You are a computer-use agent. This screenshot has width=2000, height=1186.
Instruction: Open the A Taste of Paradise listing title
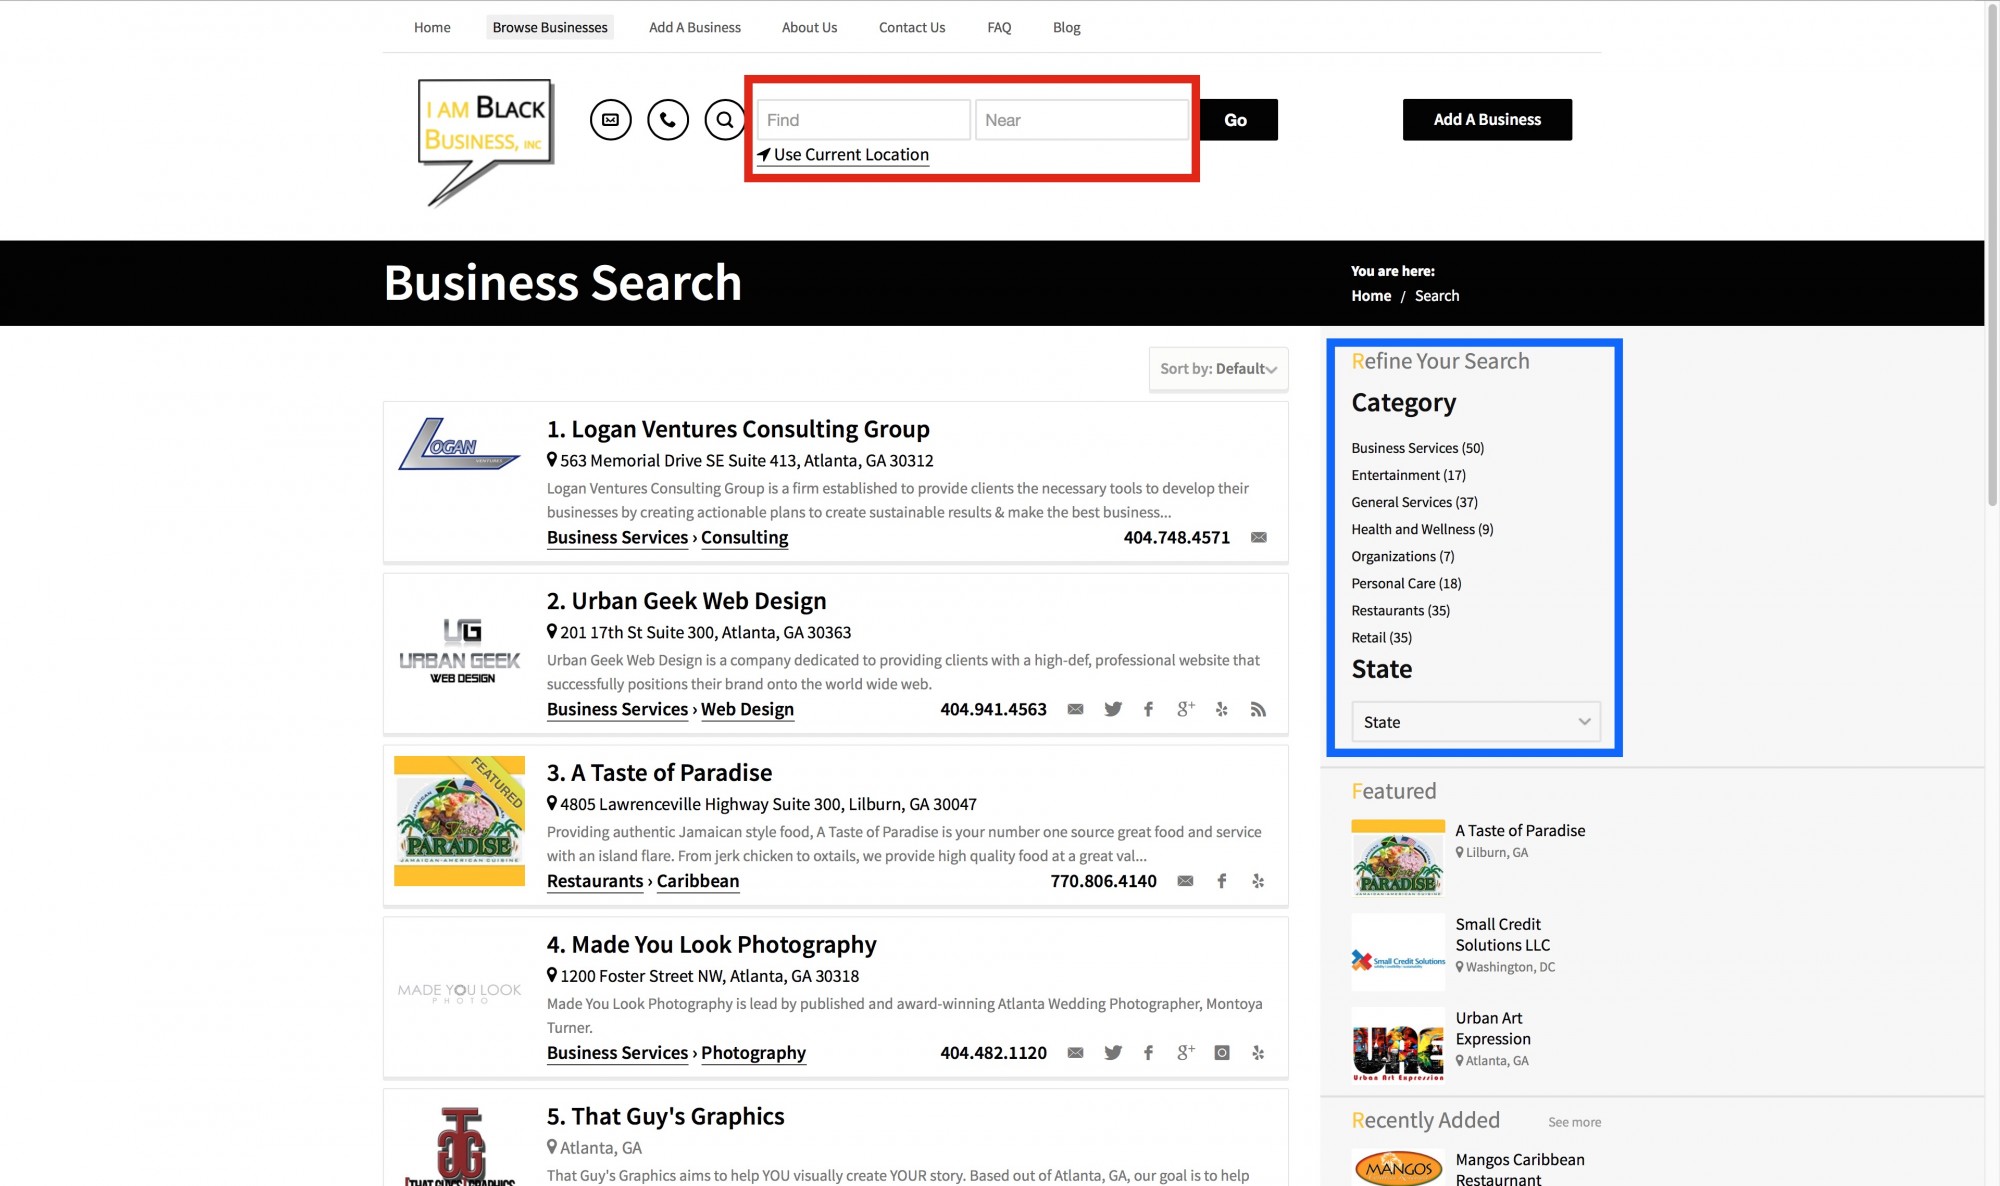(x=659, y=773)
